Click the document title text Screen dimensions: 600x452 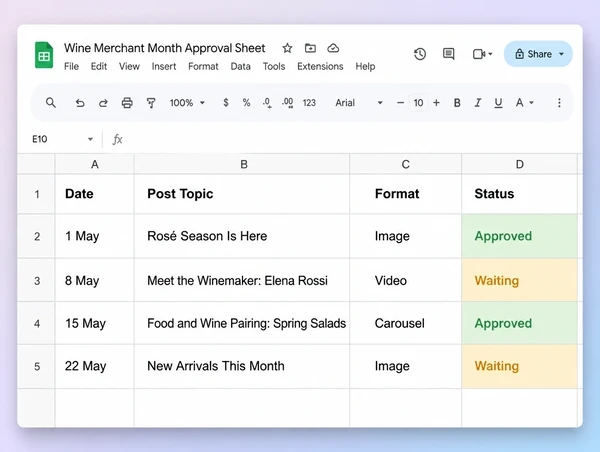point(165,48)
